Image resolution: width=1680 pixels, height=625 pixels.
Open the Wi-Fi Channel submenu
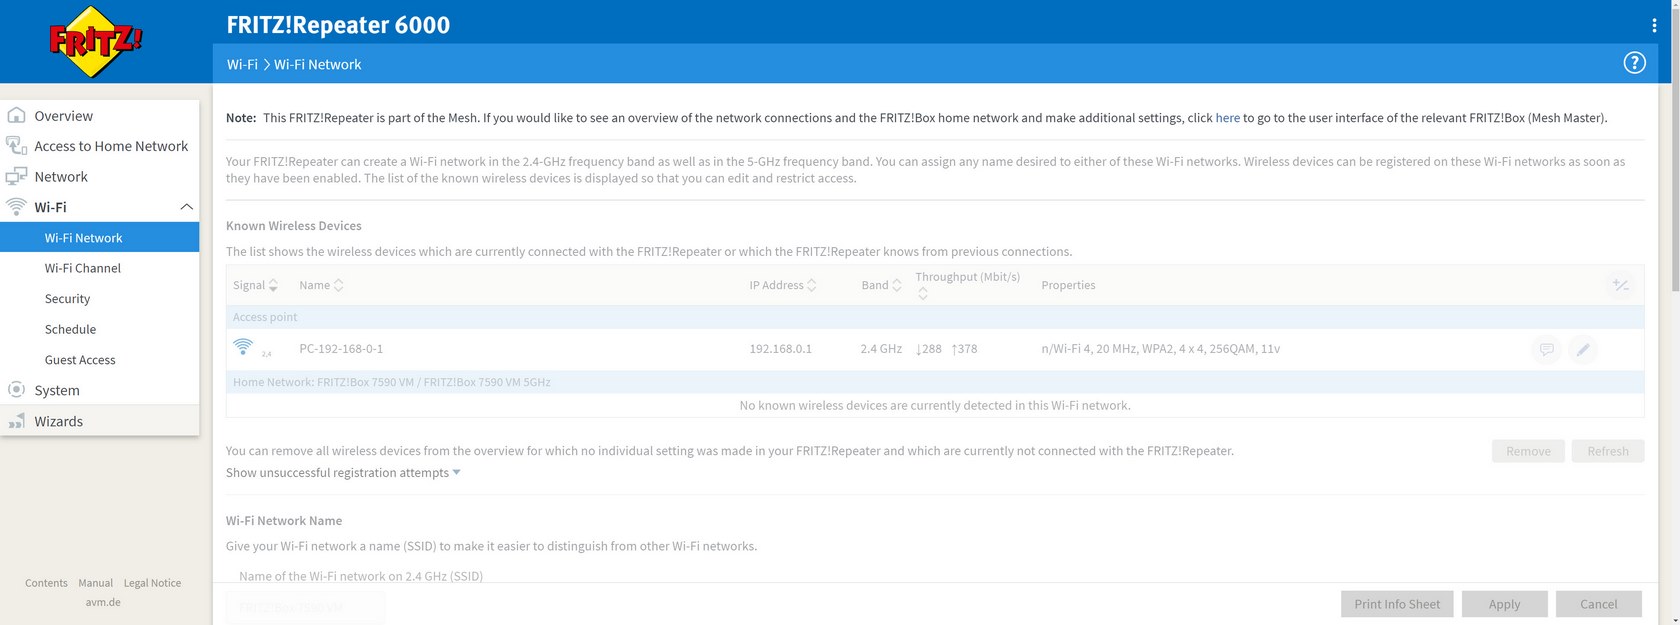click(83, 268)
